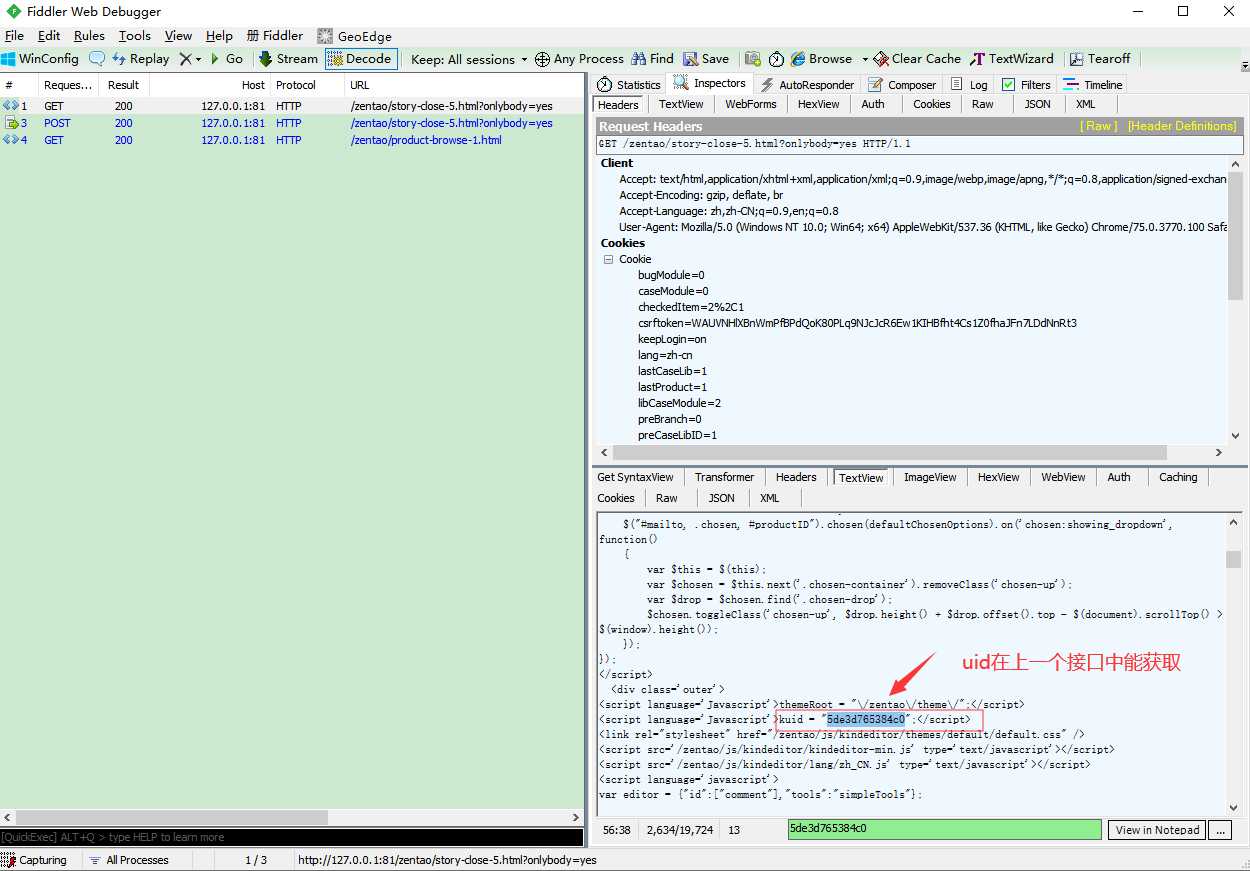1250x871 pixels.
Task: Toggle Stream mode
Action: tap(288, 59)
